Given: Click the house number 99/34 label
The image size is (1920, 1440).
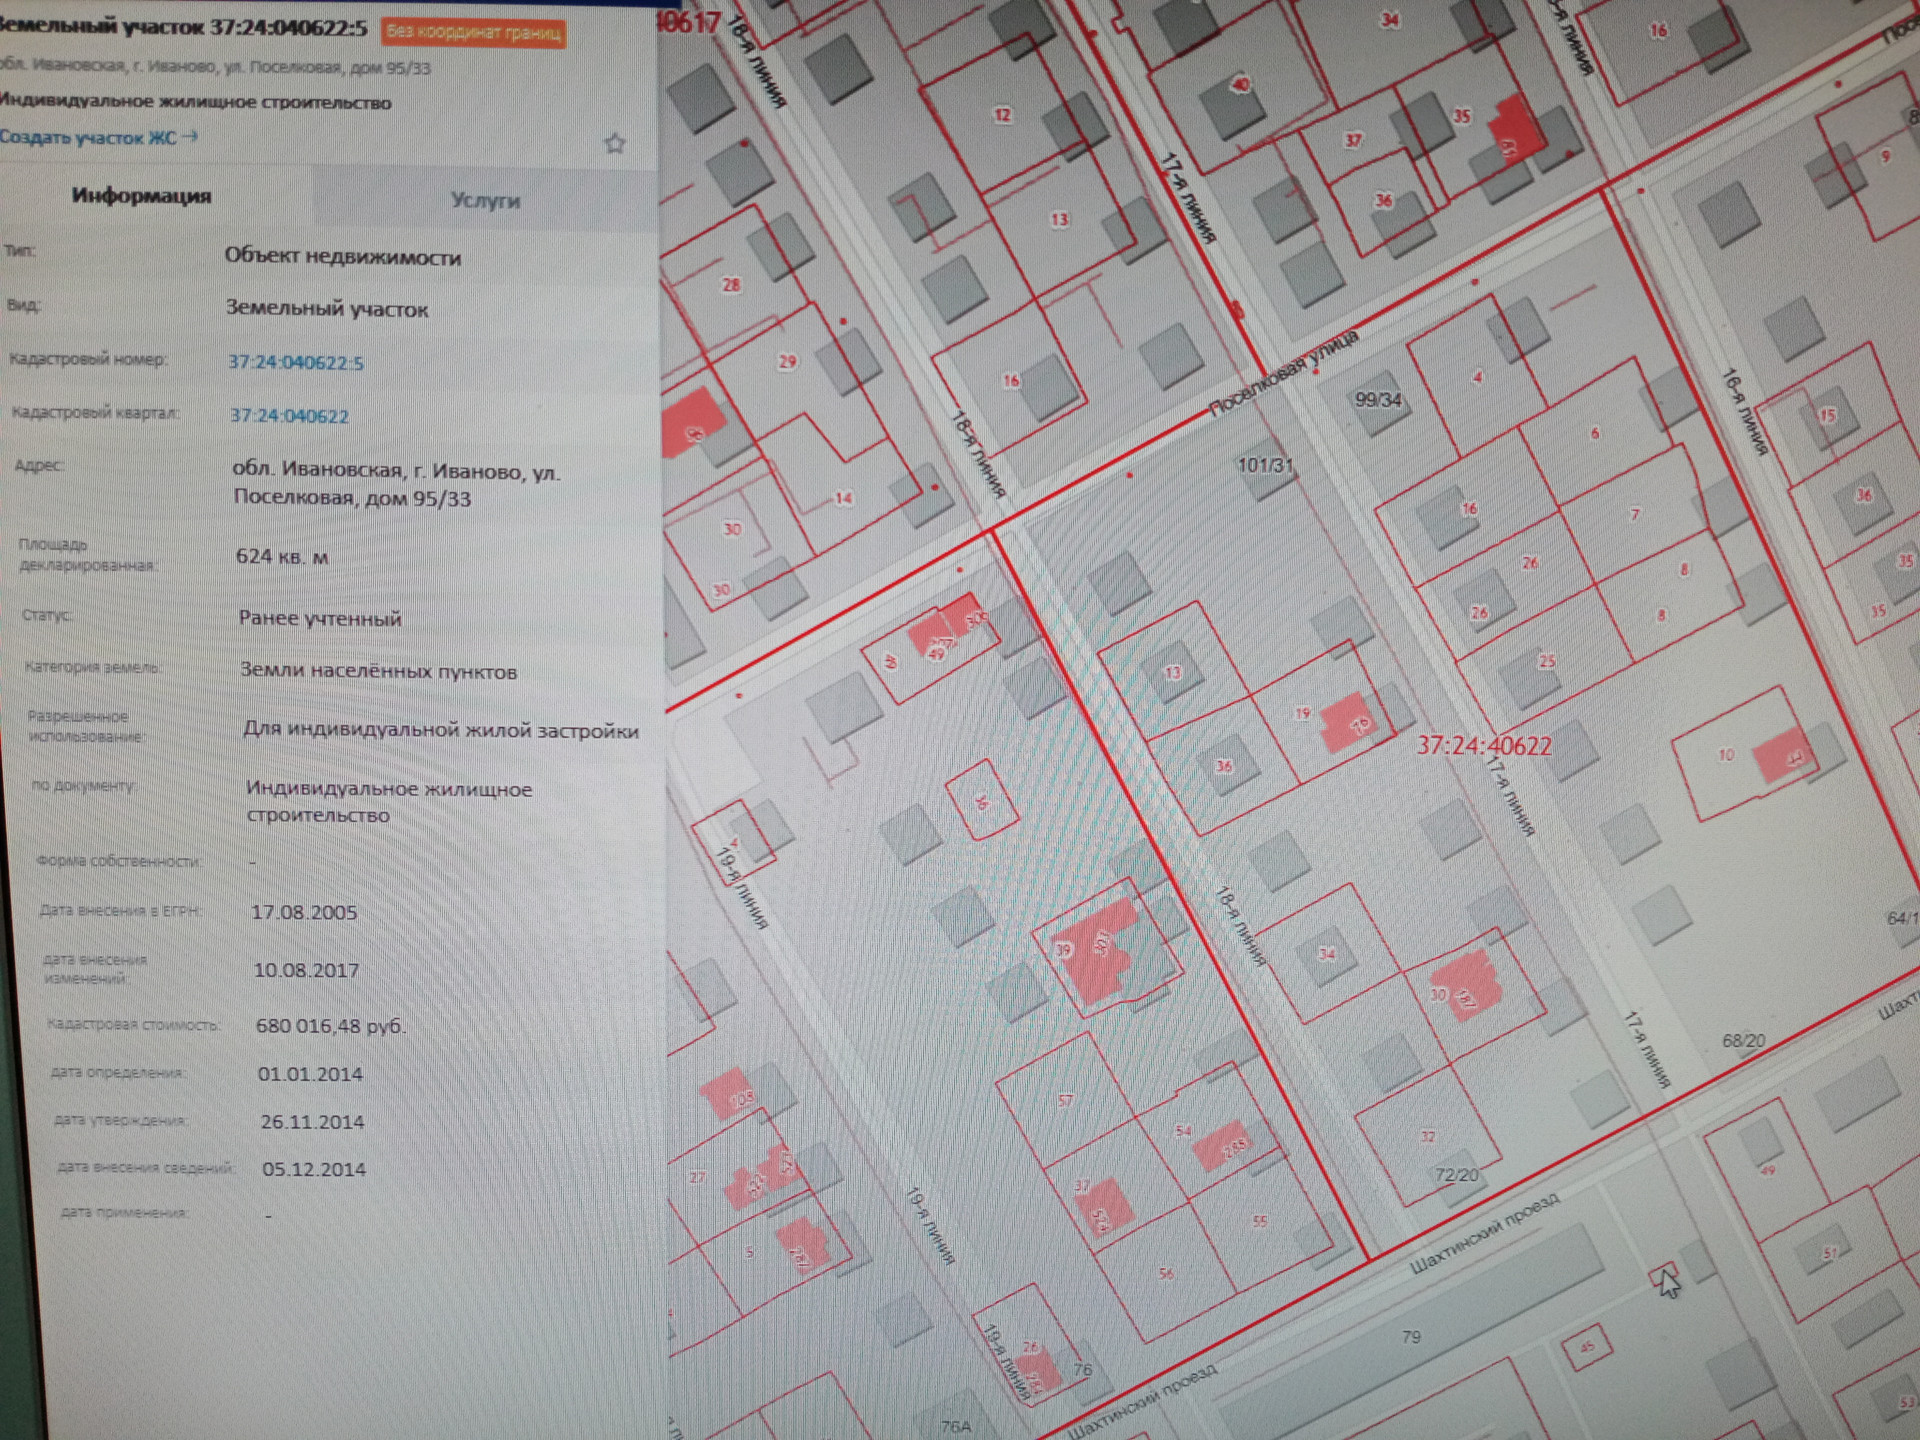Looking at the screenshot, I should click(1378, 401).
